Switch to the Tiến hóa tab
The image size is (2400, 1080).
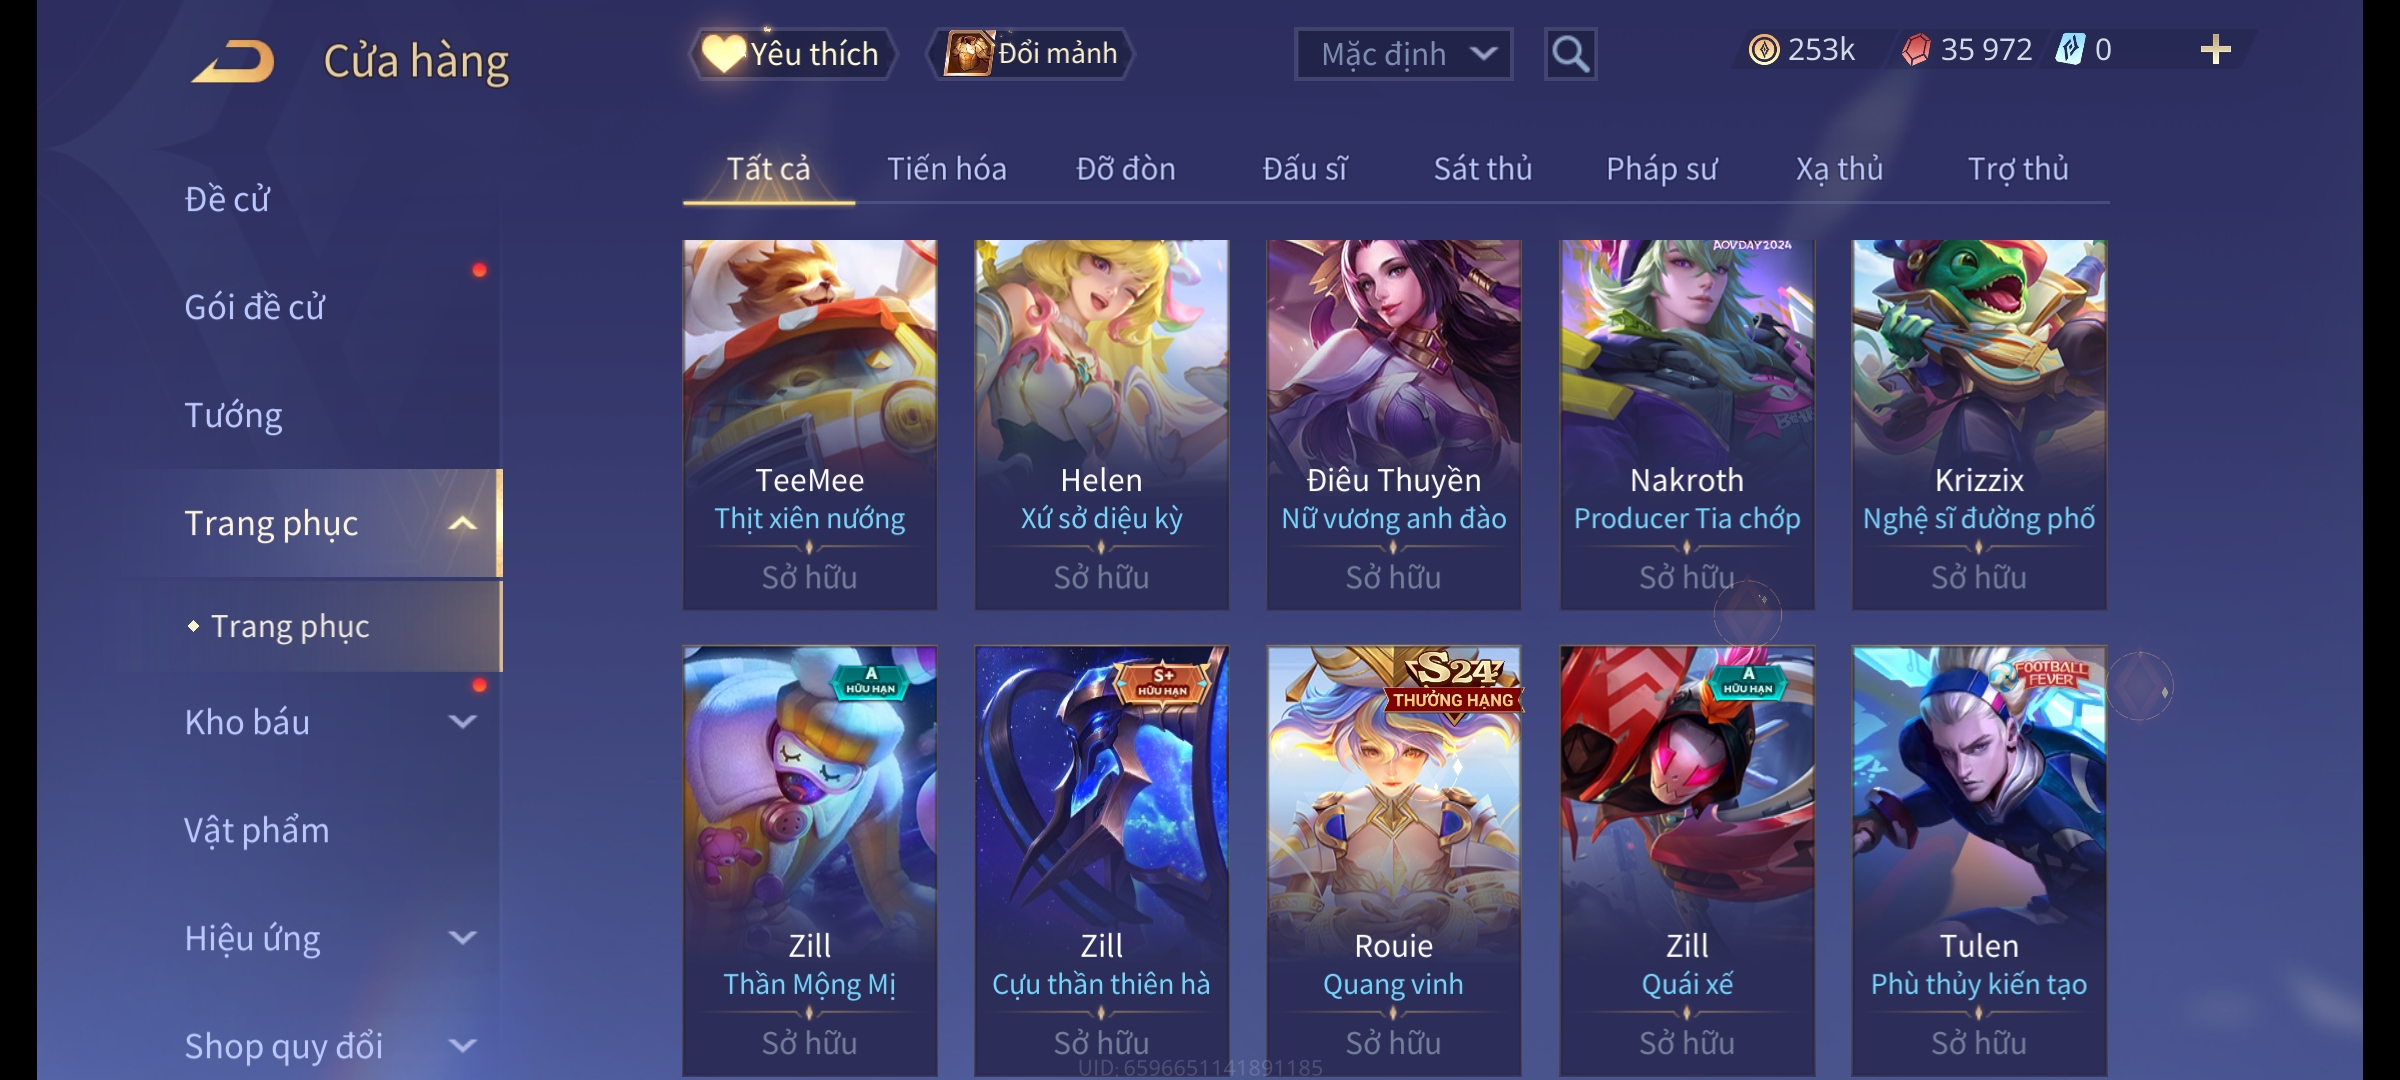point(947,169)
